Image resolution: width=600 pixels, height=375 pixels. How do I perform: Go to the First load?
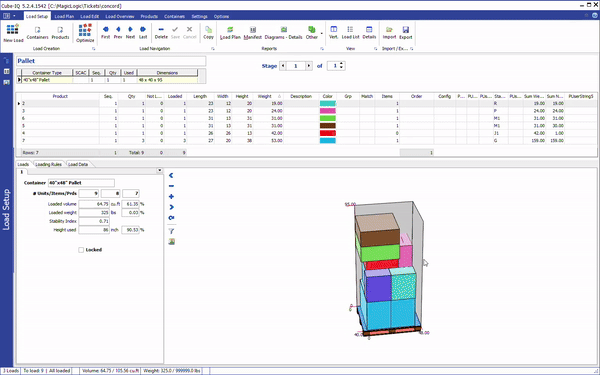pyautogui.click(x=106, y=33)
